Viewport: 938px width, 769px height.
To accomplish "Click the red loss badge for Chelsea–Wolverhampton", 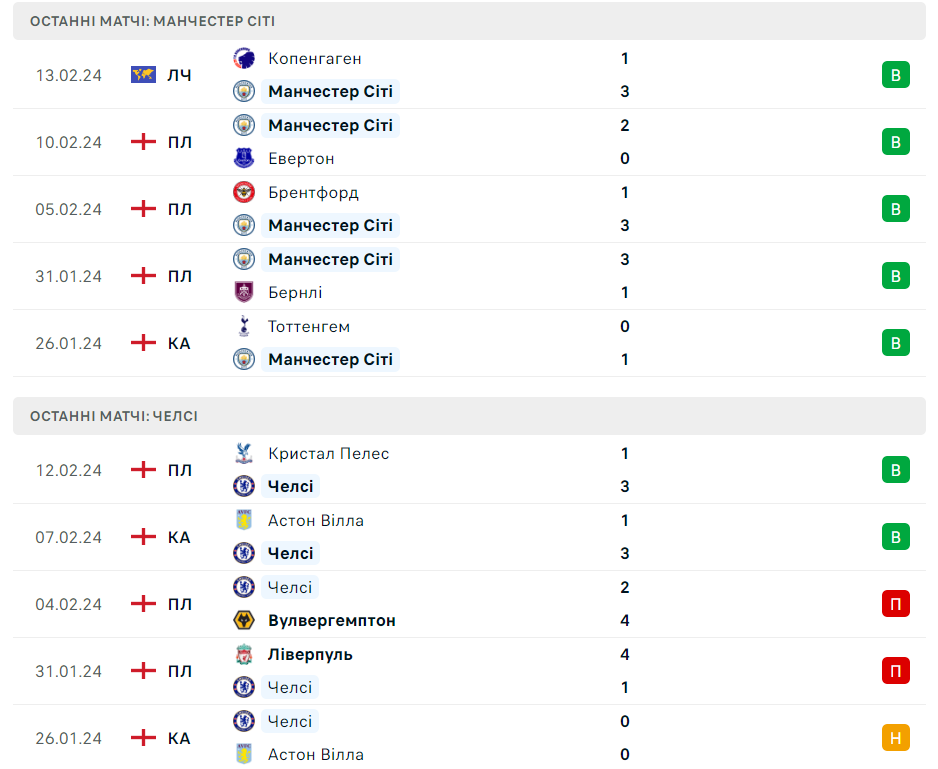I will pos(895,604).
